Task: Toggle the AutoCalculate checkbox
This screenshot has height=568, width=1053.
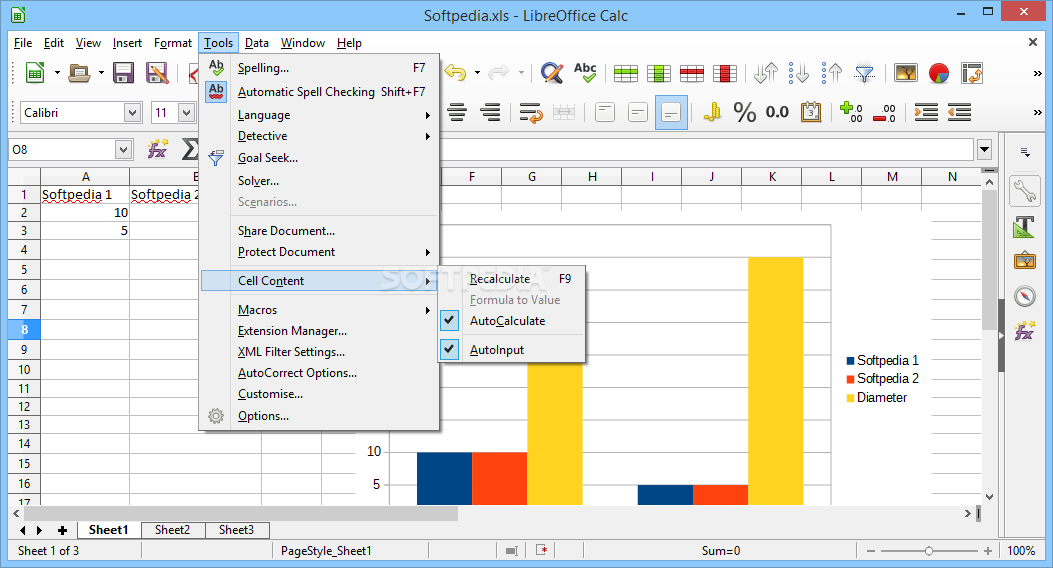Action: [x=449, y=321]
